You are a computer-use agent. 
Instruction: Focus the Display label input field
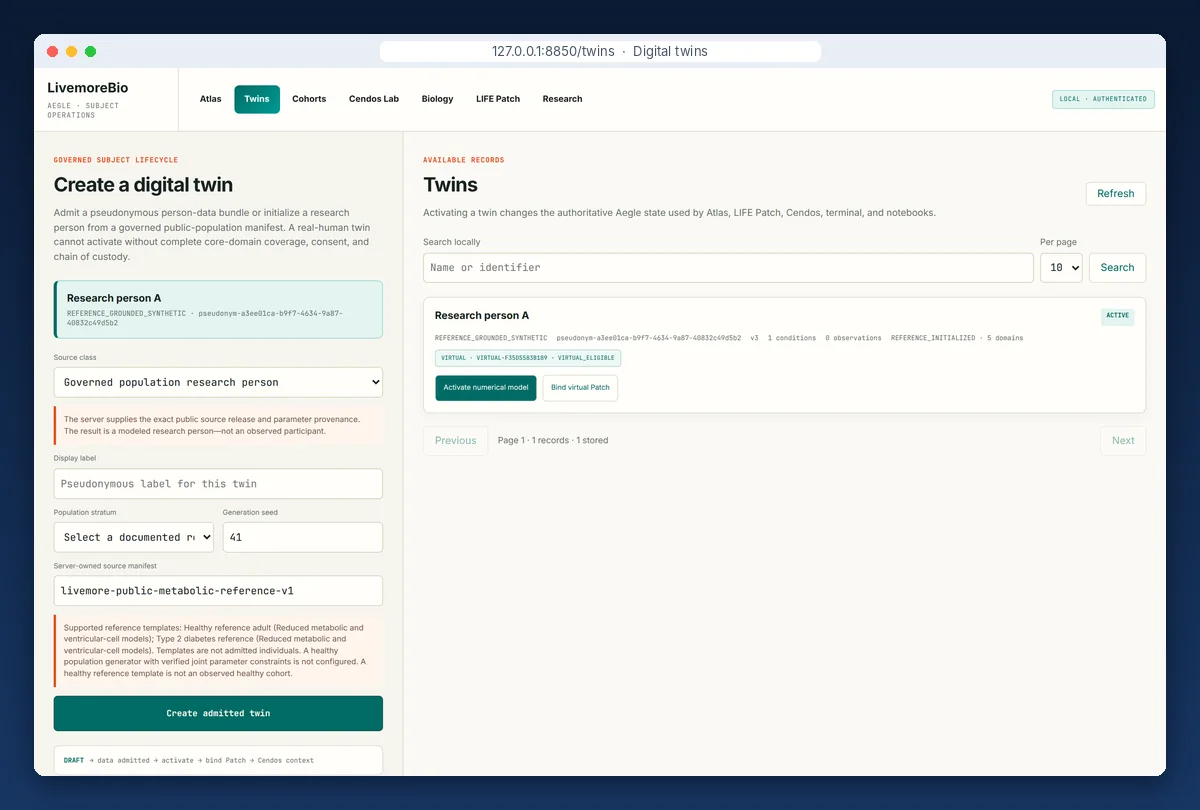[218, 484]
